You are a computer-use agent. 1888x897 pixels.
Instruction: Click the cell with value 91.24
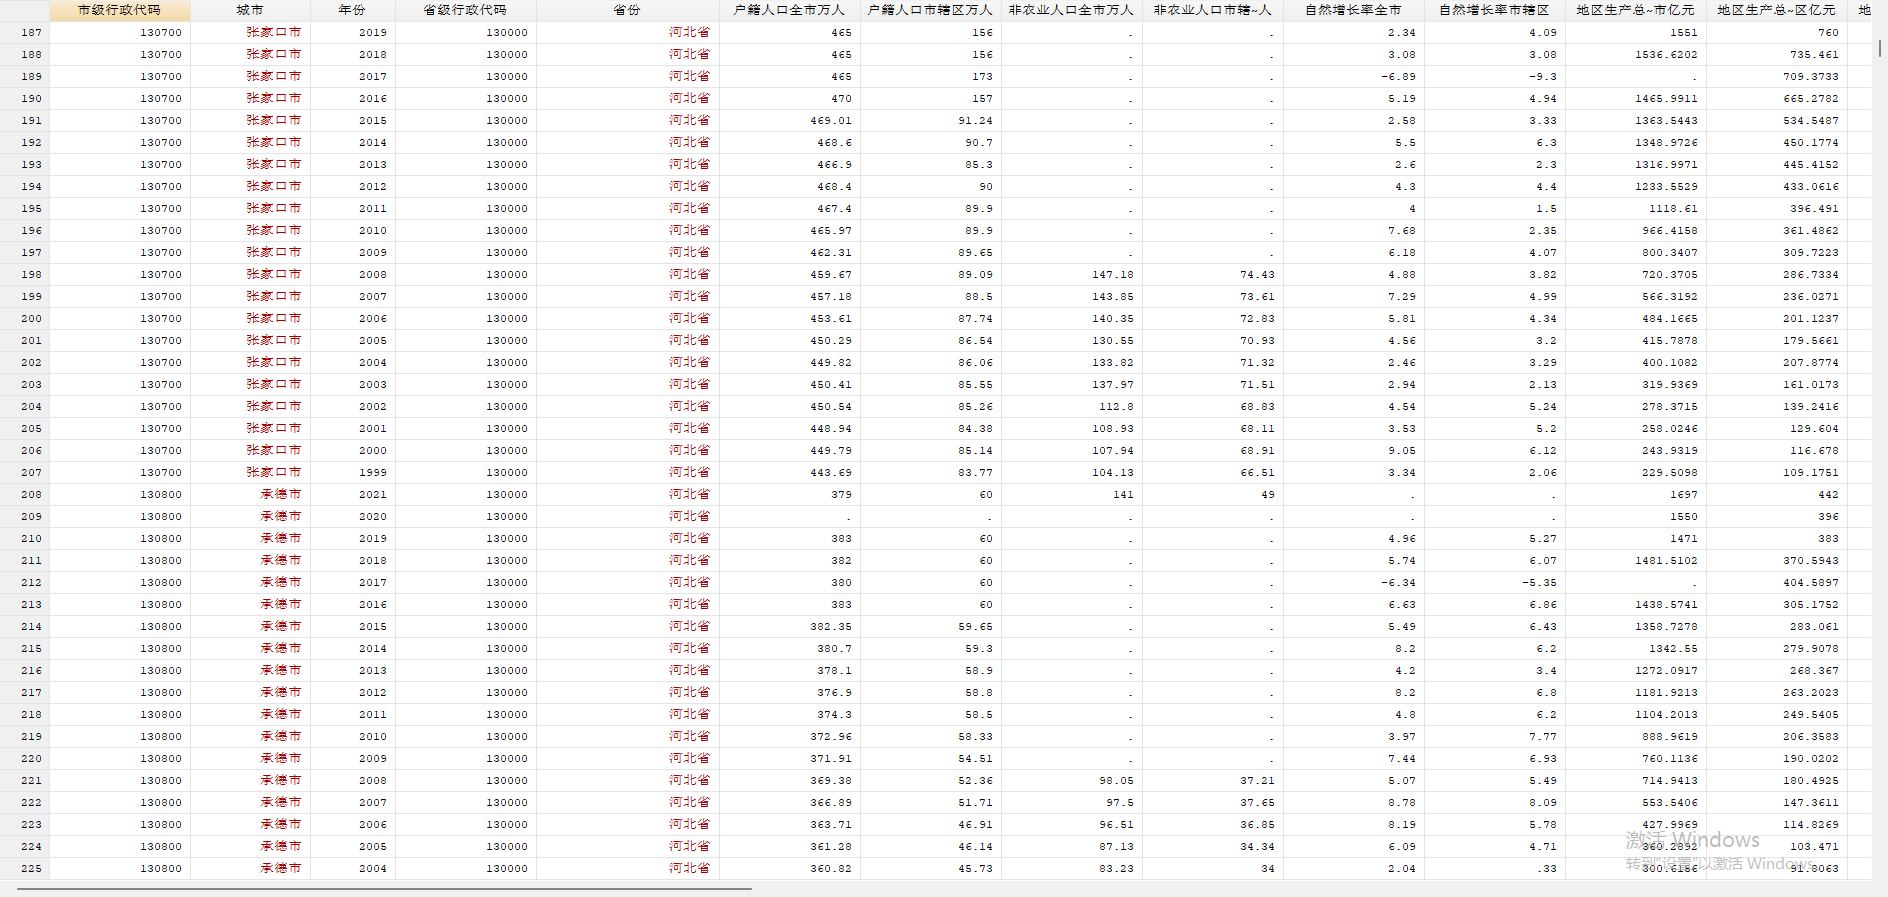point(930,121)
